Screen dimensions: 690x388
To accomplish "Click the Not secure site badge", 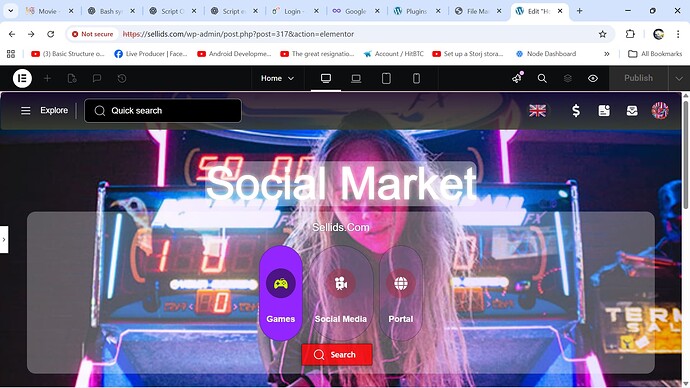I will pyautogui.click(x=92, y=34).
